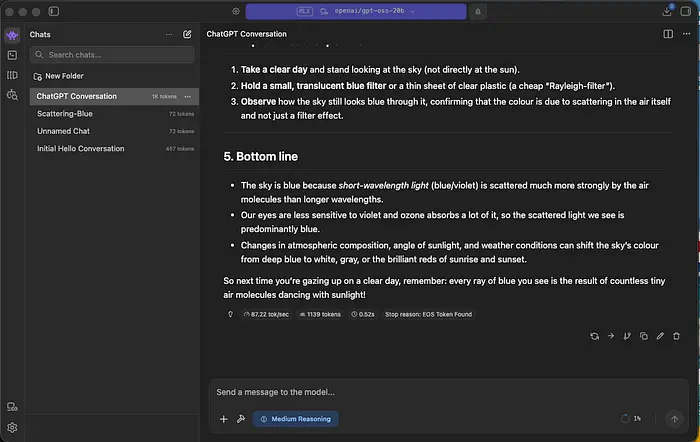Copy the assistant message

coord(644,336)
